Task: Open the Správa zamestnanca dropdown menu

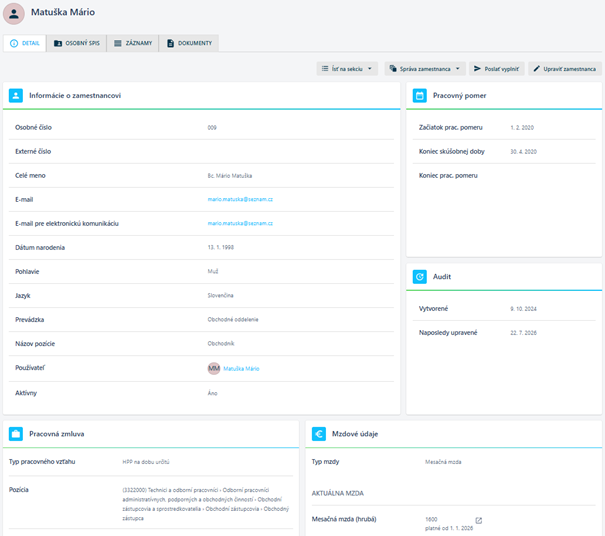Action: point(425,69)
